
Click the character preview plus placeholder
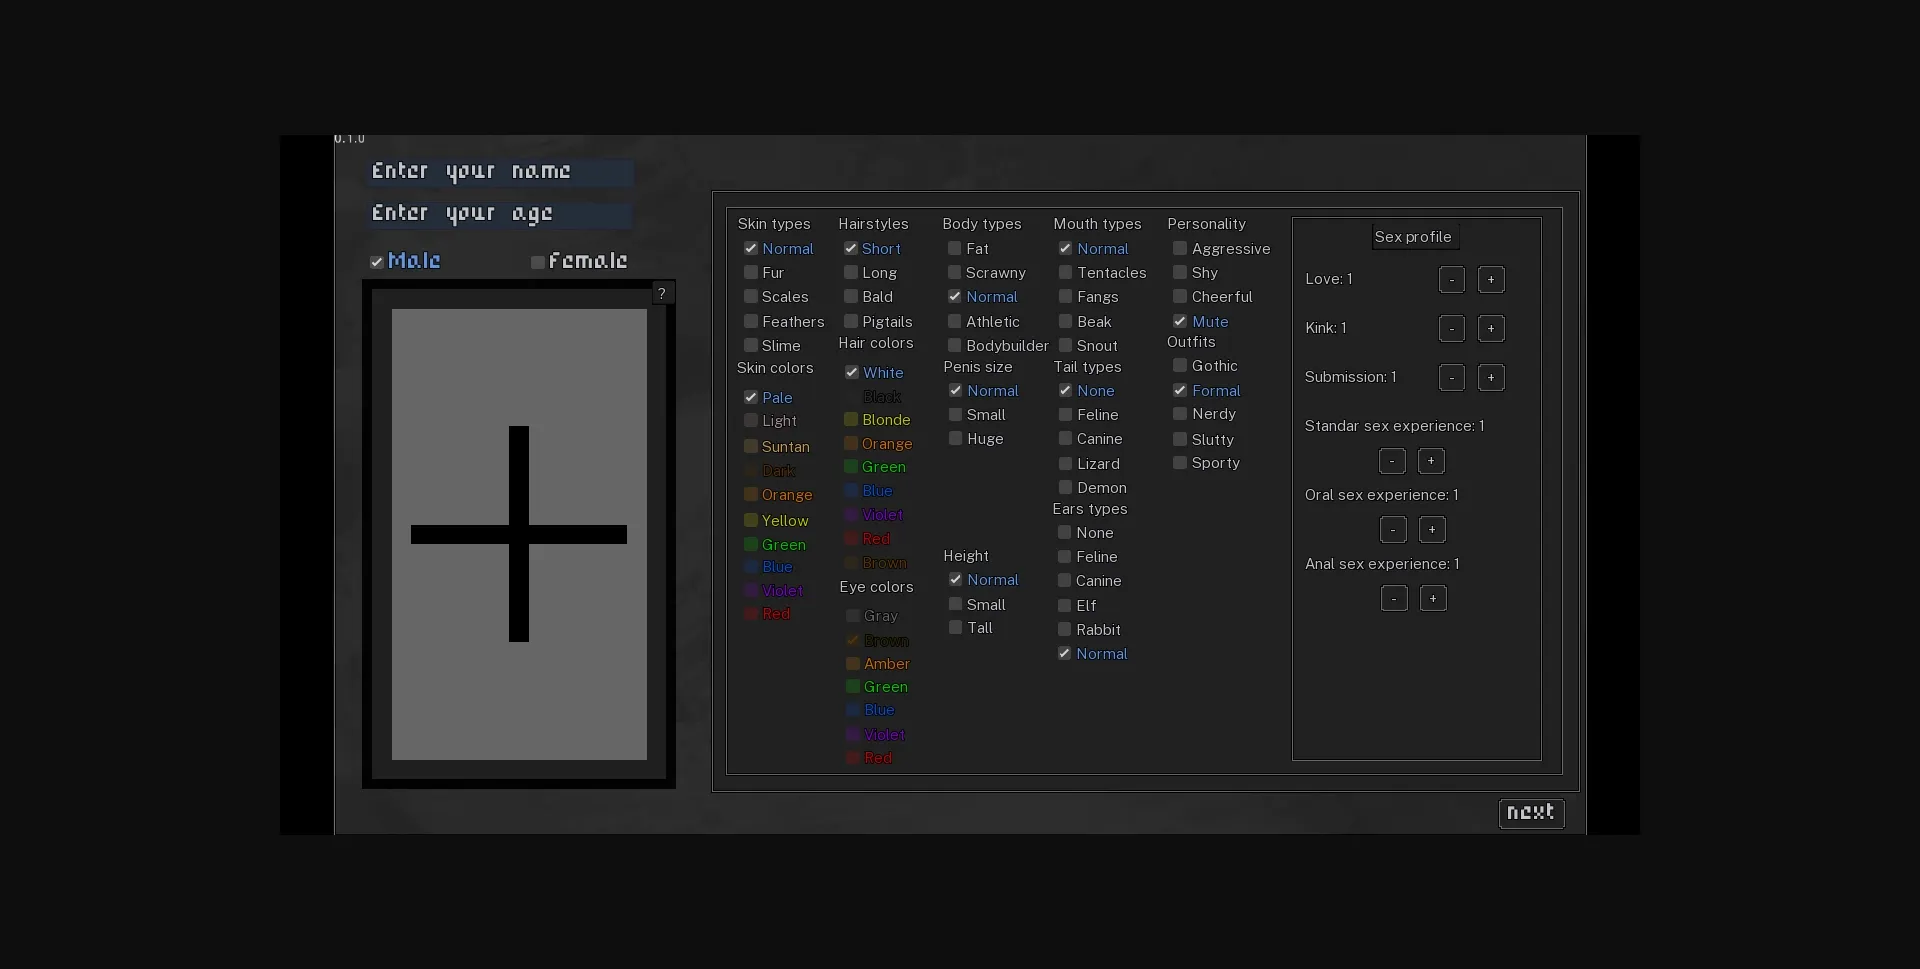(x=518, y=534)
